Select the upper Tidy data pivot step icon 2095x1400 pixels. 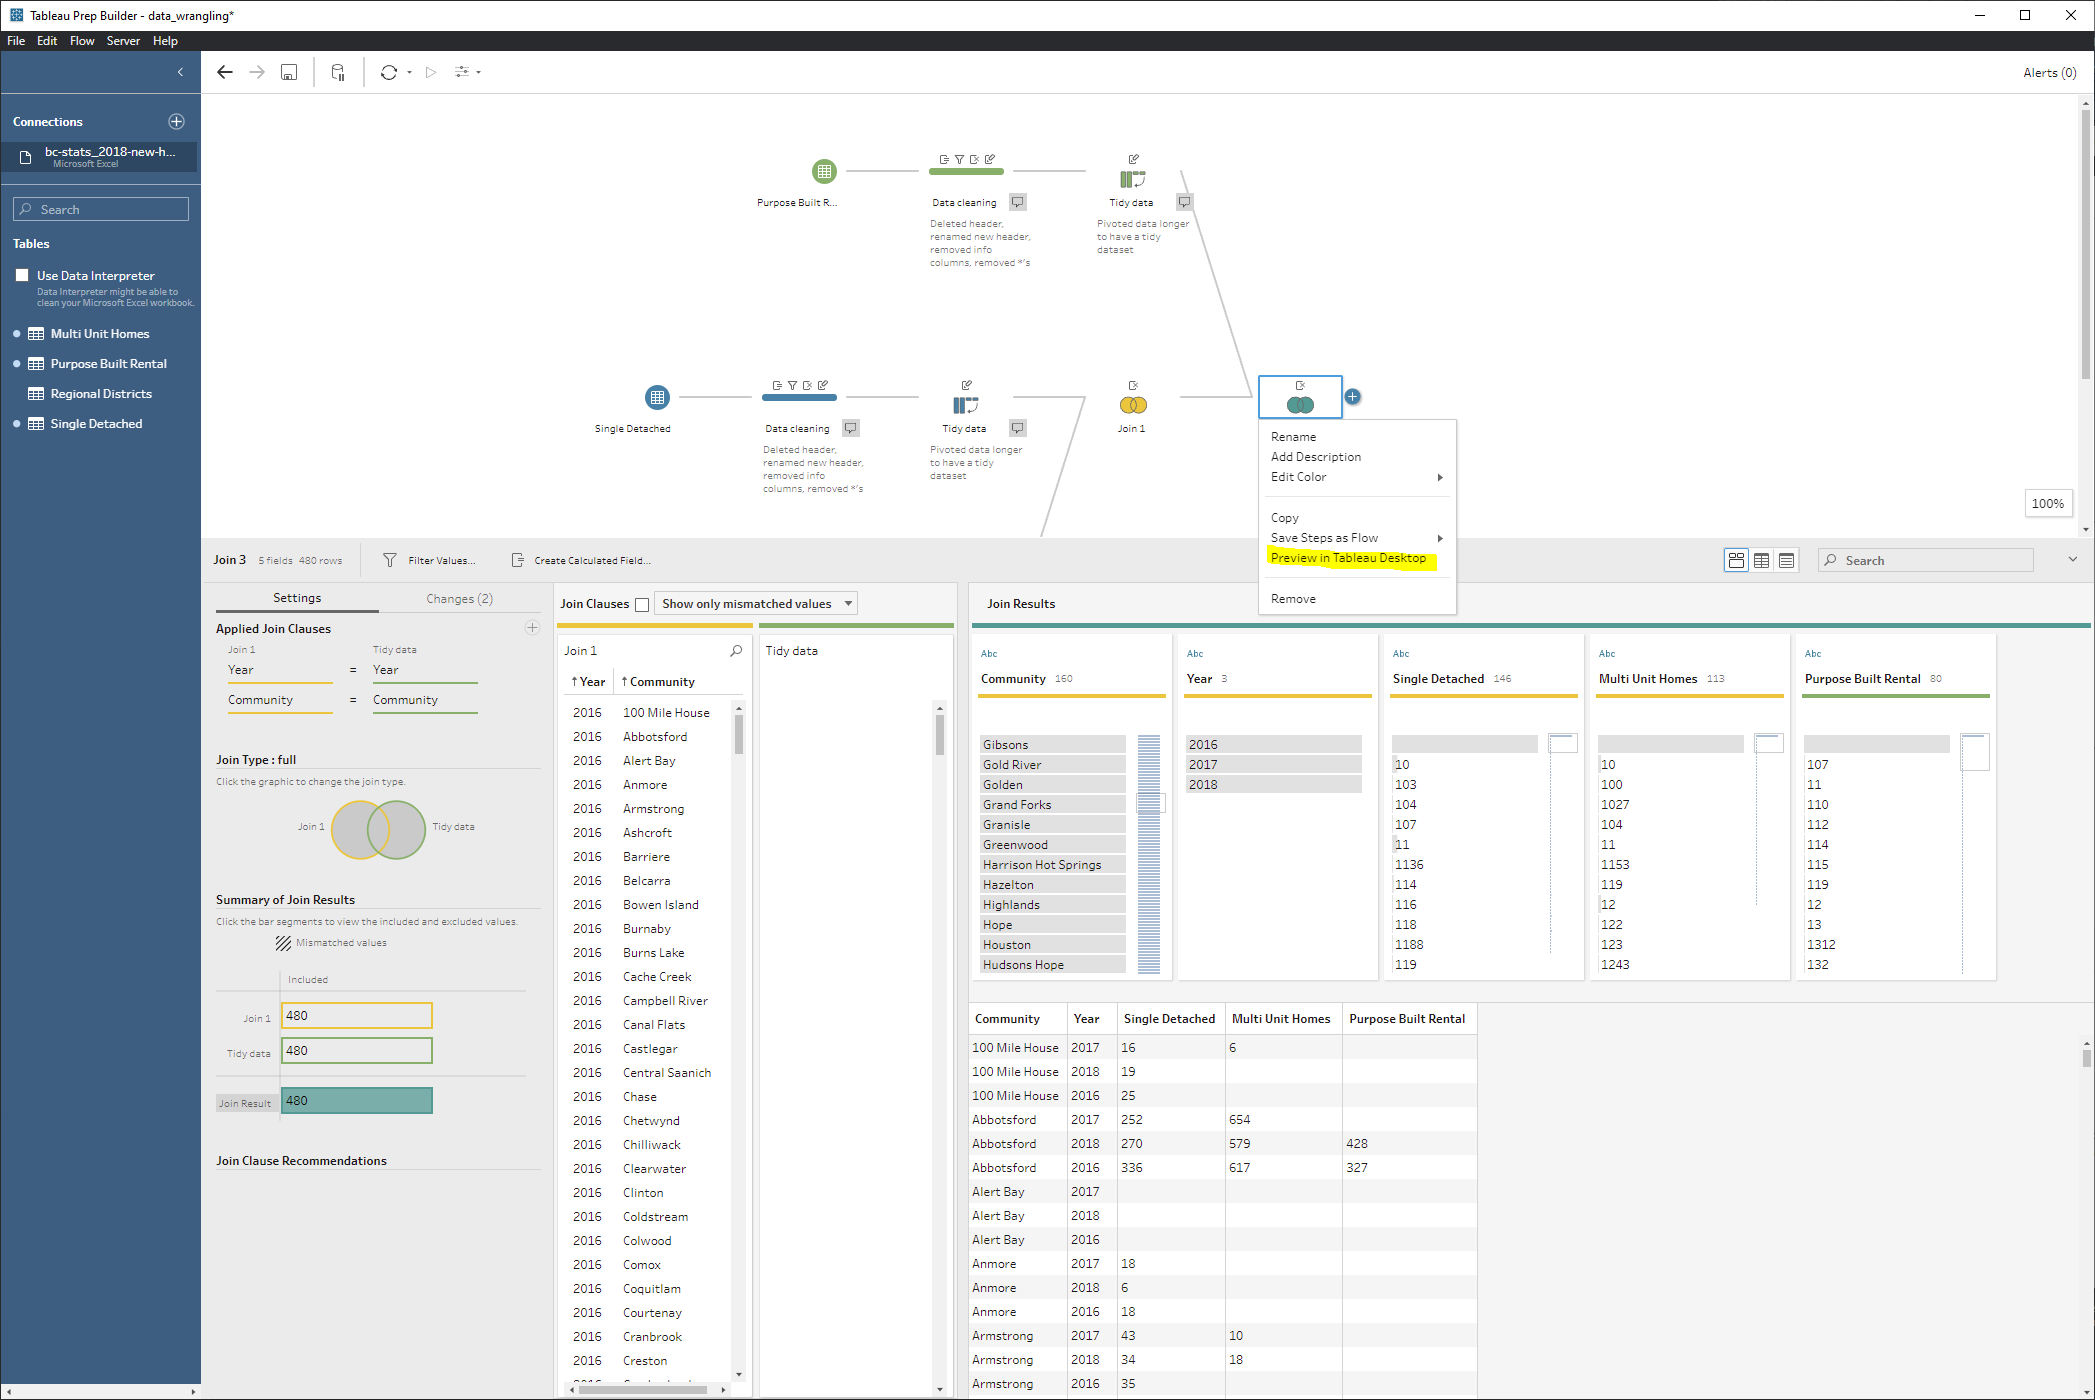[x=1132, y=179]
